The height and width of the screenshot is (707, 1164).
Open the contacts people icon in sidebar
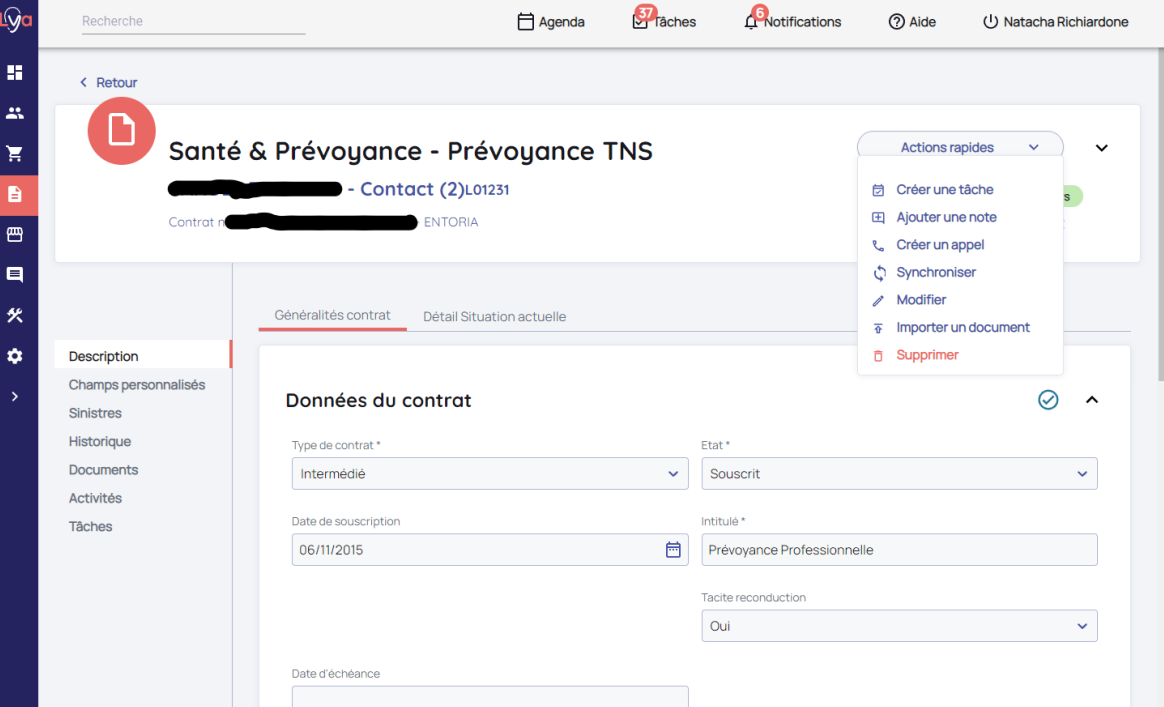(x=15, y=113)
